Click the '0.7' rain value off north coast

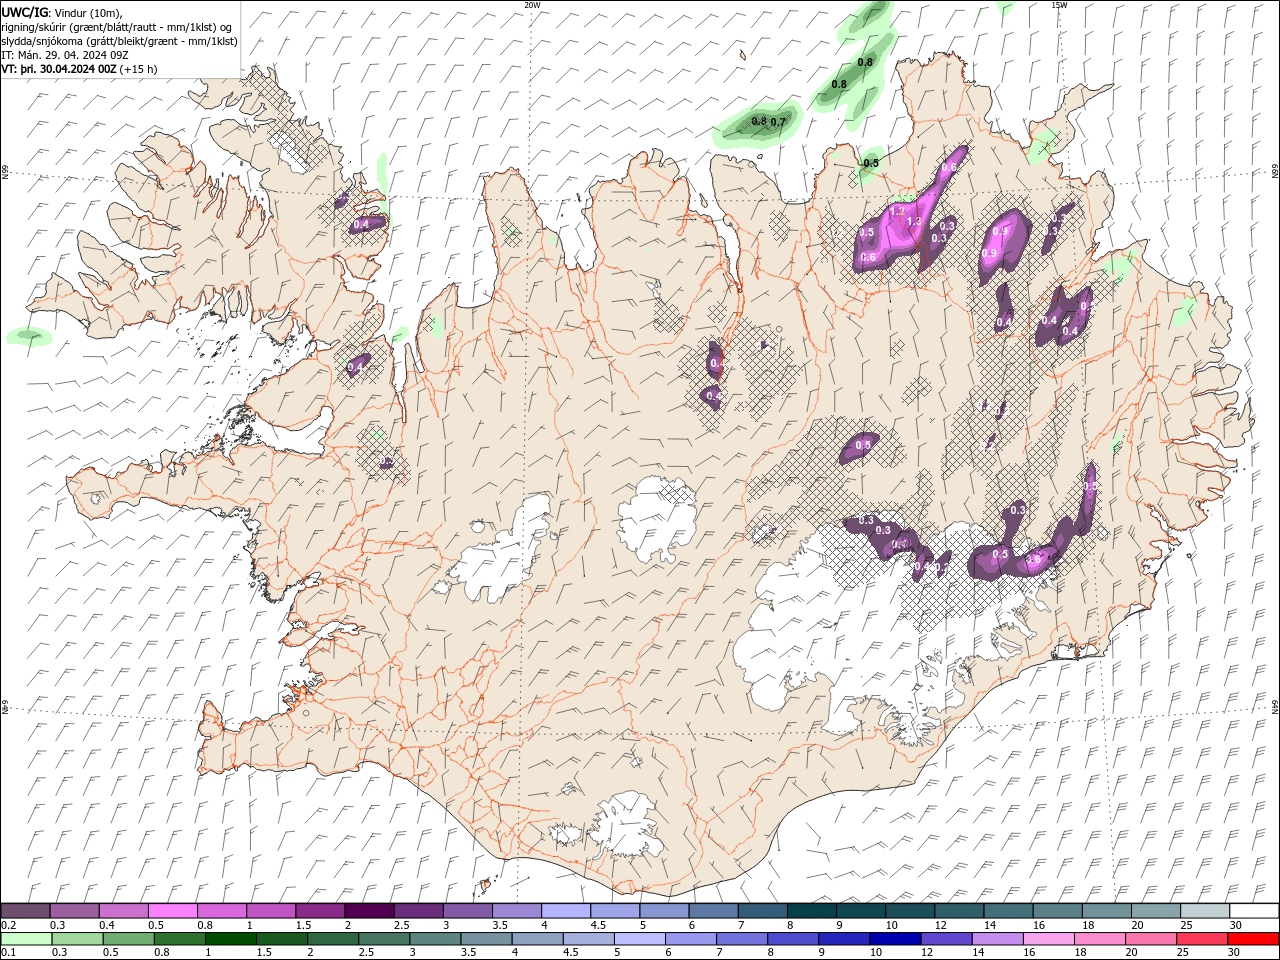pyautogui.click(x=779, y=122)
